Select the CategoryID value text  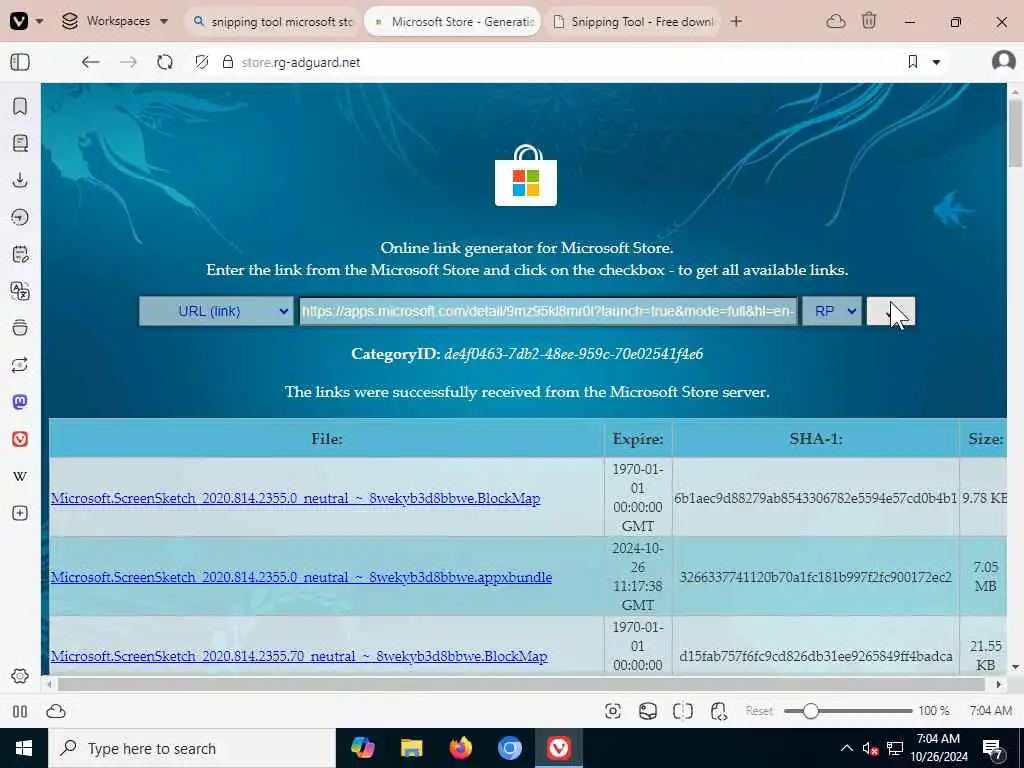coord(573,354)
